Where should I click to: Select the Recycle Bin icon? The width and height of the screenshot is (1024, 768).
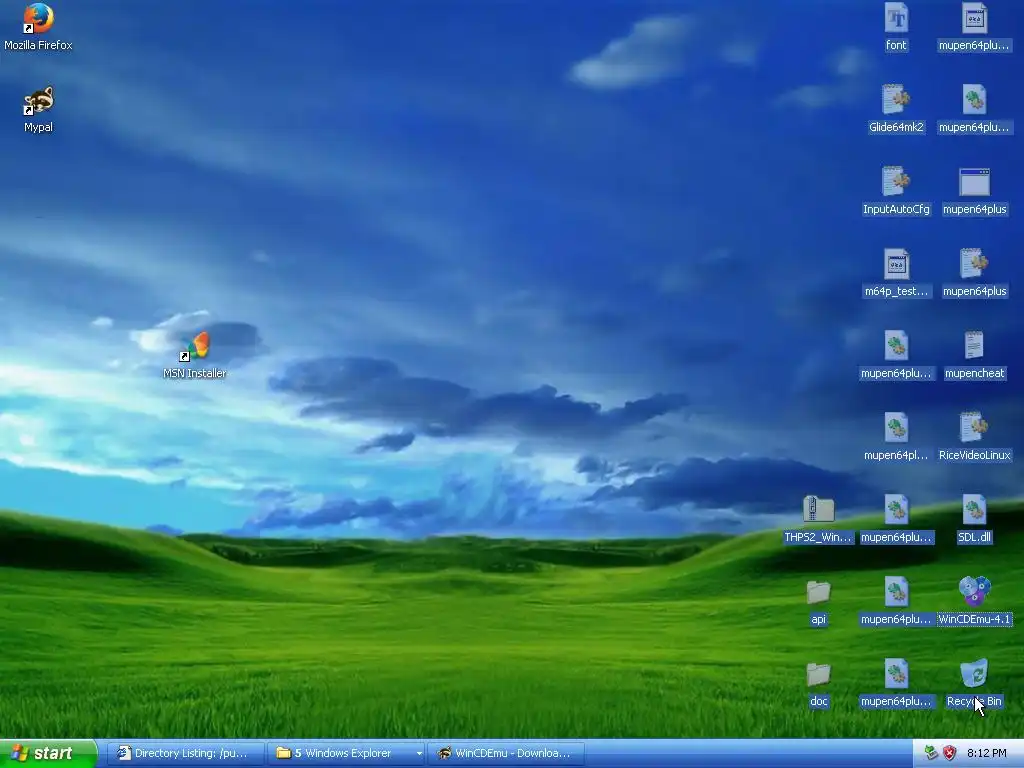pos(974,682)
